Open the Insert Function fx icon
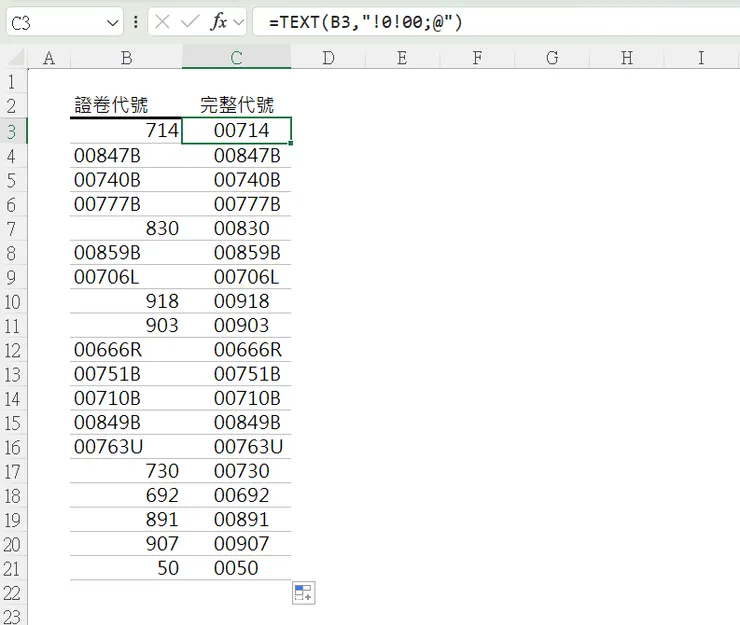The width and height of the screenshot is (740, 625). 219,22
